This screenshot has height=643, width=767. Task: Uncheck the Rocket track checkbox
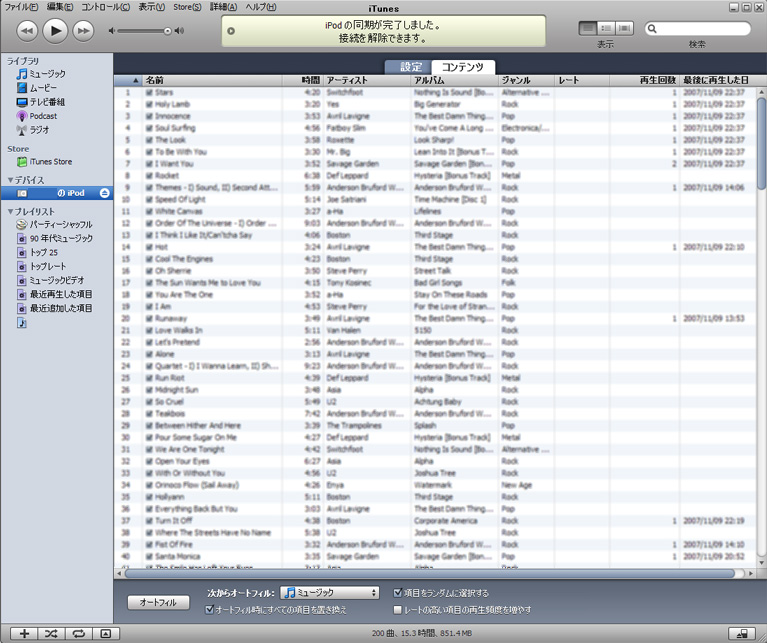pyautogui.click(x=149, y=176)
